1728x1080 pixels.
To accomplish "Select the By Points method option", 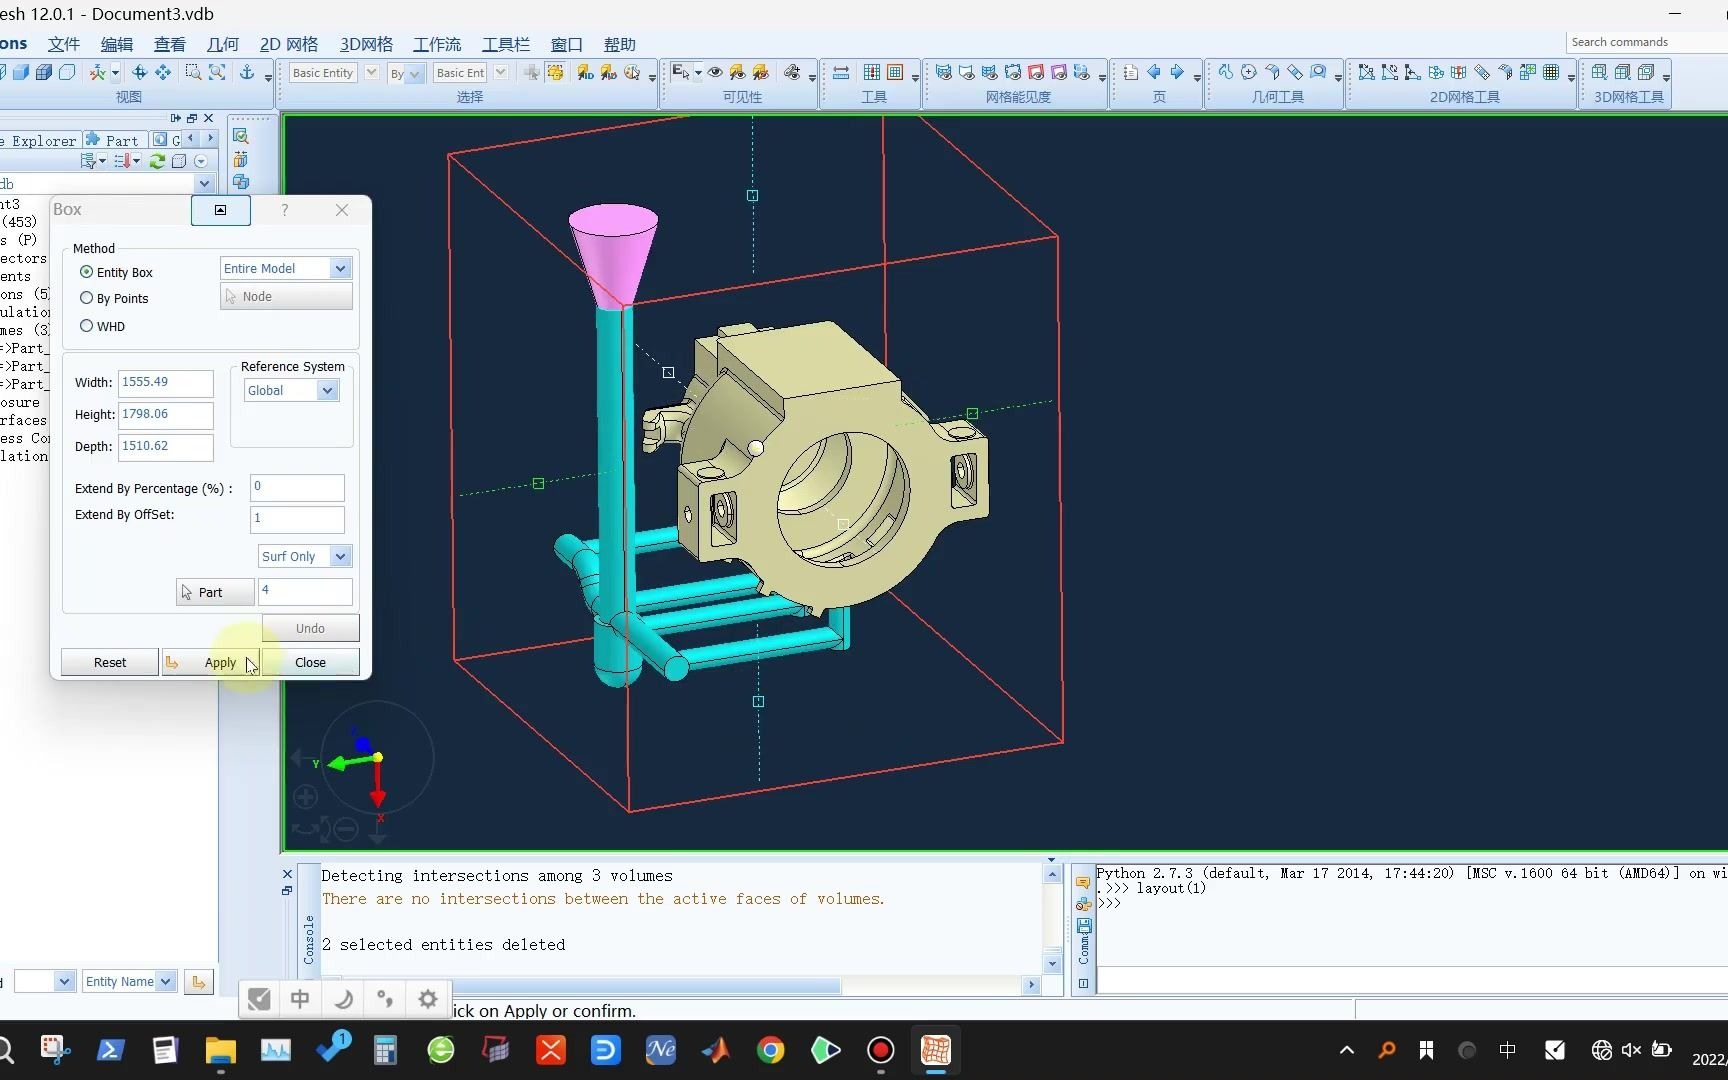I will (87, 298).
